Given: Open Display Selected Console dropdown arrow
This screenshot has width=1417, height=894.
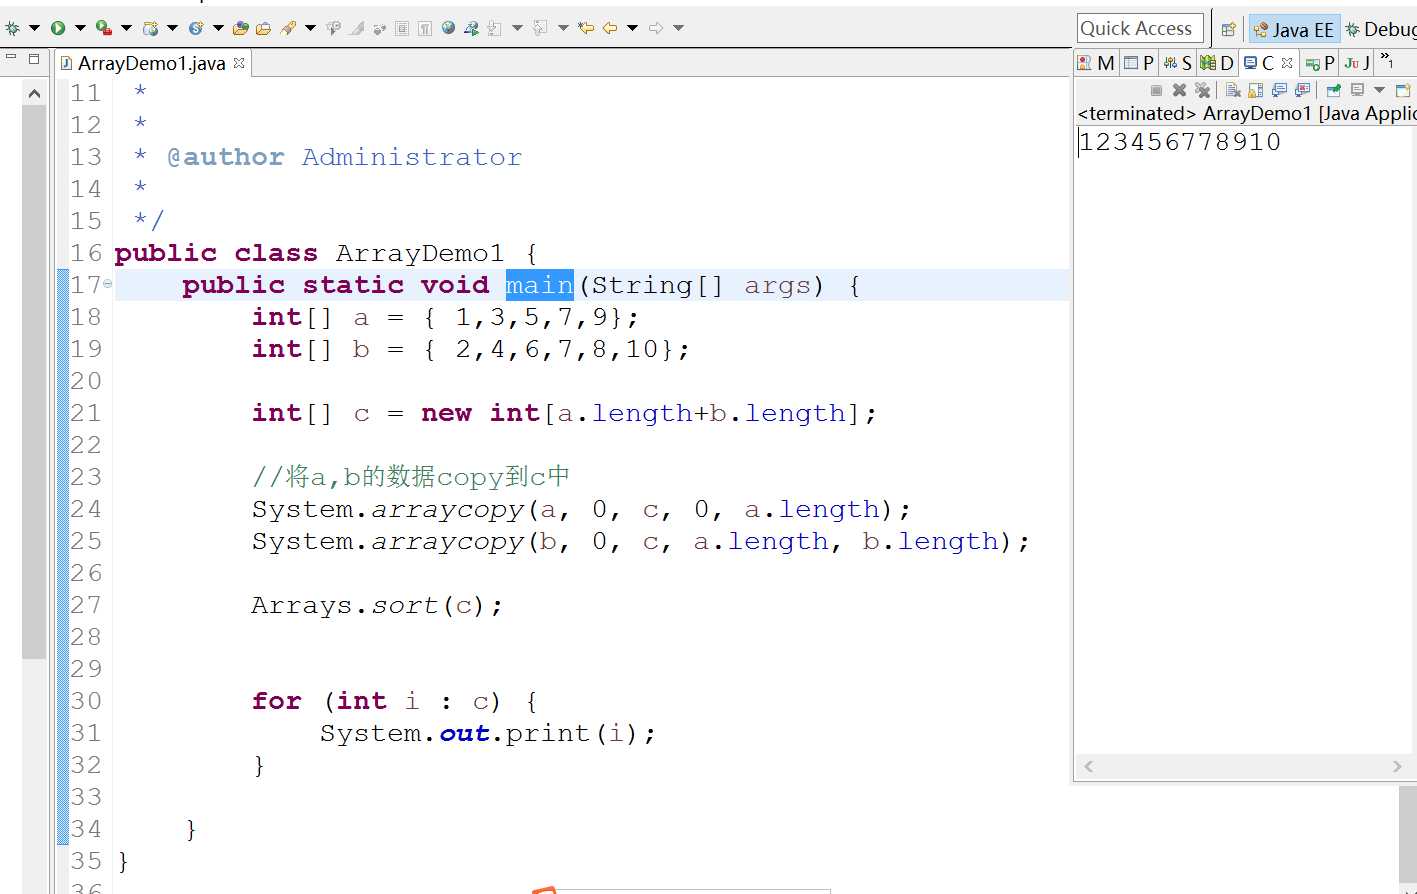Looking at the screenshot, I should tap(1379, 90).
